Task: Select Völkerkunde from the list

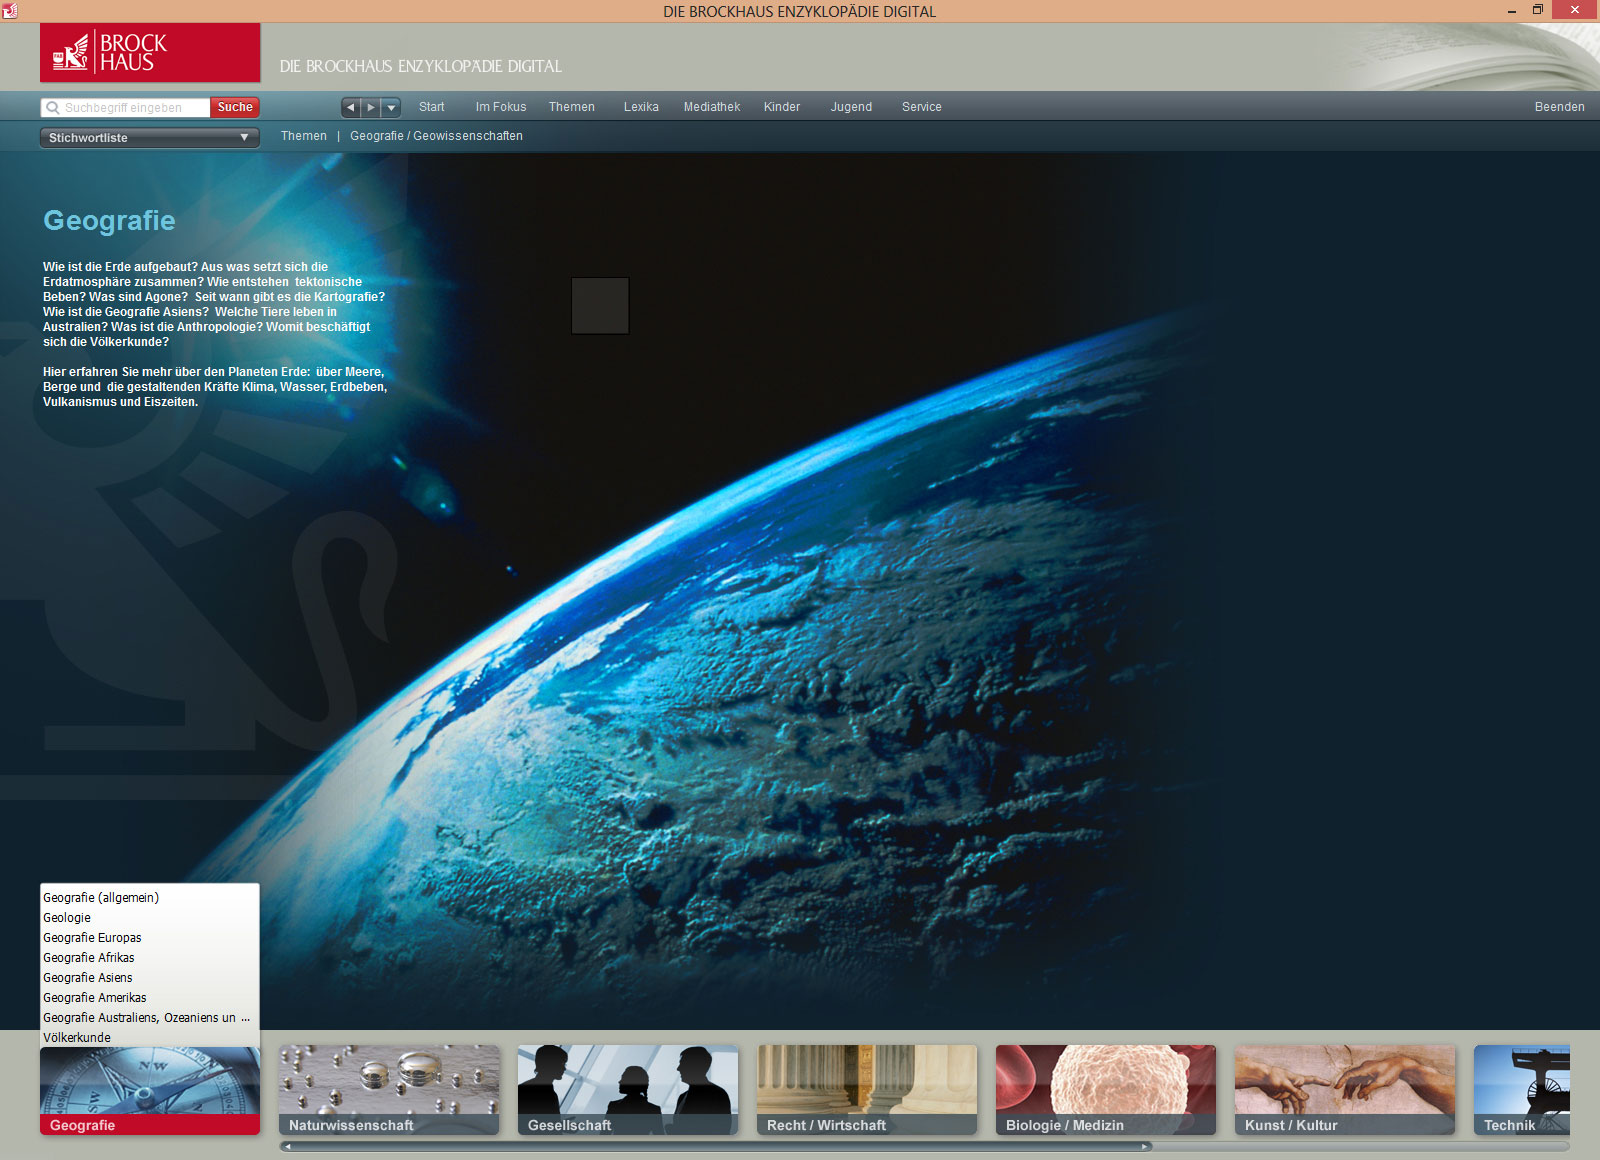Action: (x=149, y=1038)
